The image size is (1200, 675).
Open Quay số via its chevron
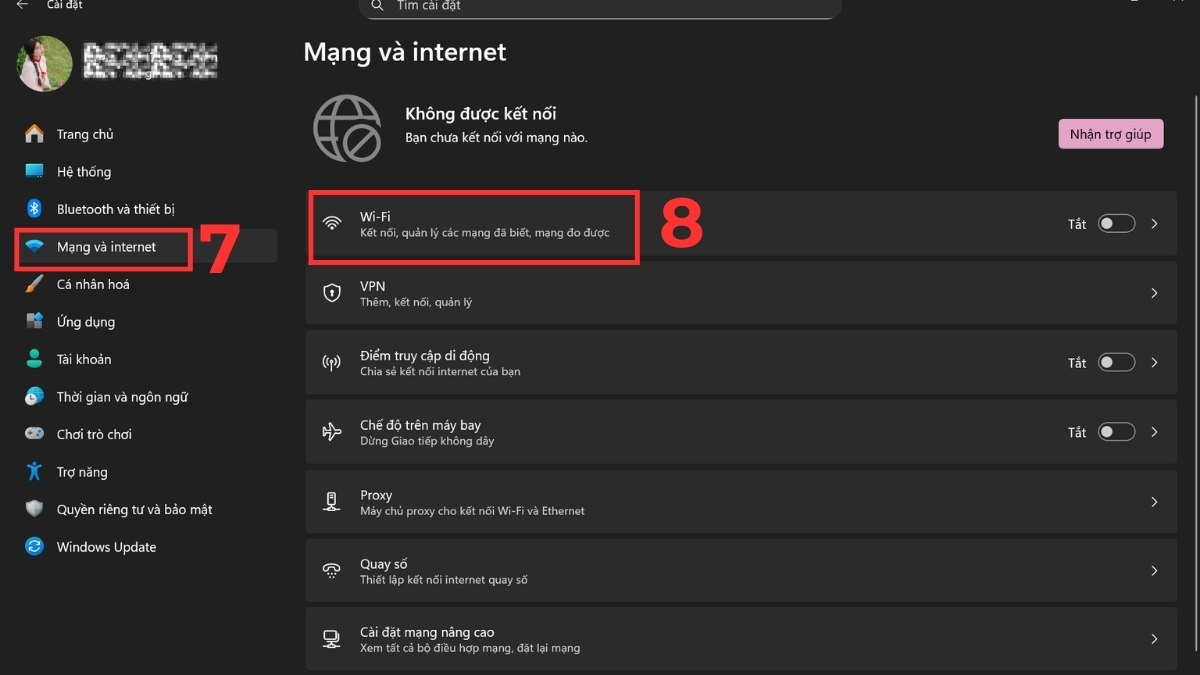1153,570
